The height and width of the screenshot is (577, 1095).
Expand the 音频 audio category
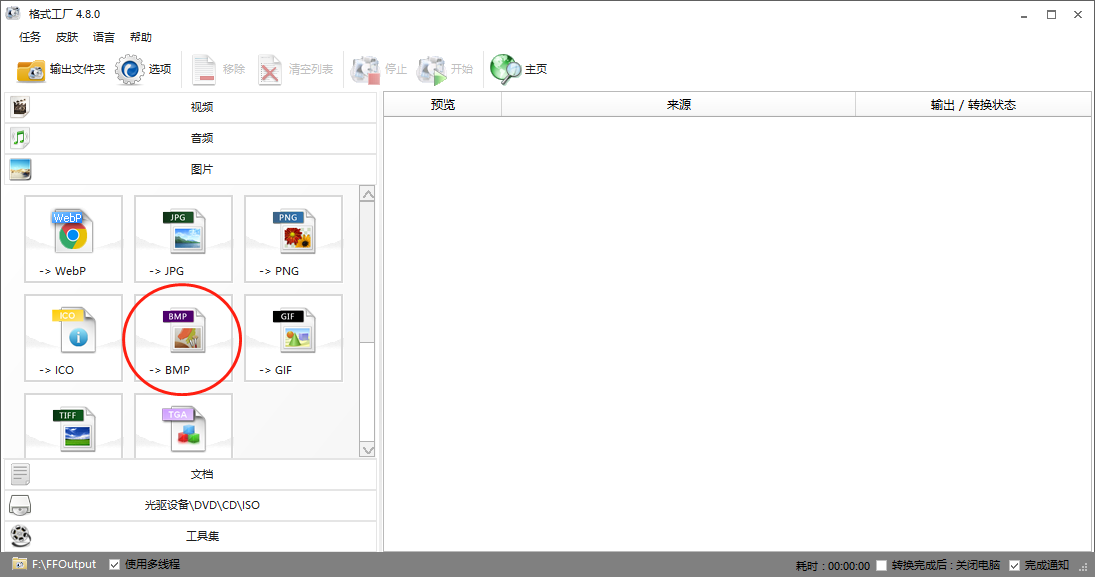point(191,138)
